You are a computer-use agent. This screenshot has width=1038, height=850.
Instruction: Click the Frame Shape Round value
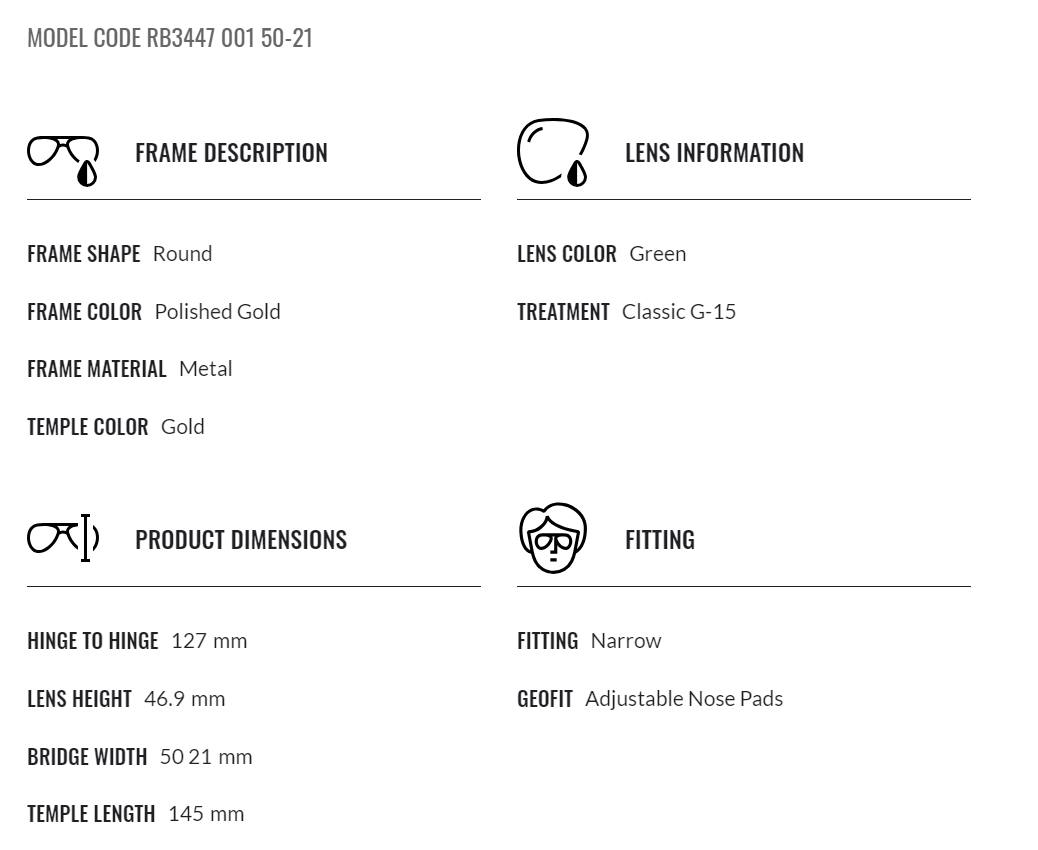click(x=182, y=254)
